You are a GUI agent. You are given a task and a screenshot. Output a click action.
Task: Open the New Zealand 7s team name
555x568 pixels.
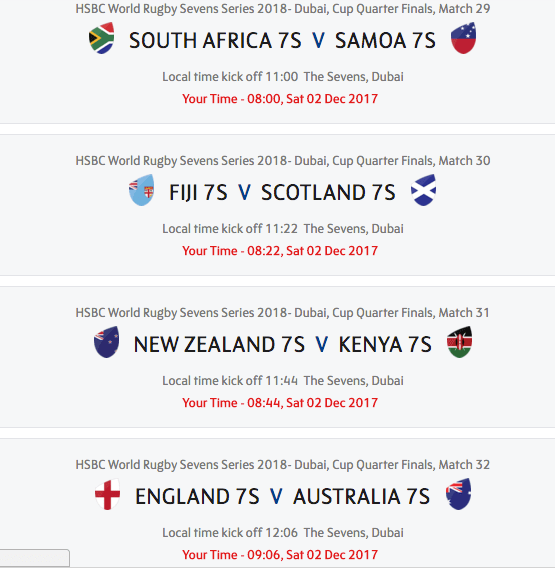point(219,344)
